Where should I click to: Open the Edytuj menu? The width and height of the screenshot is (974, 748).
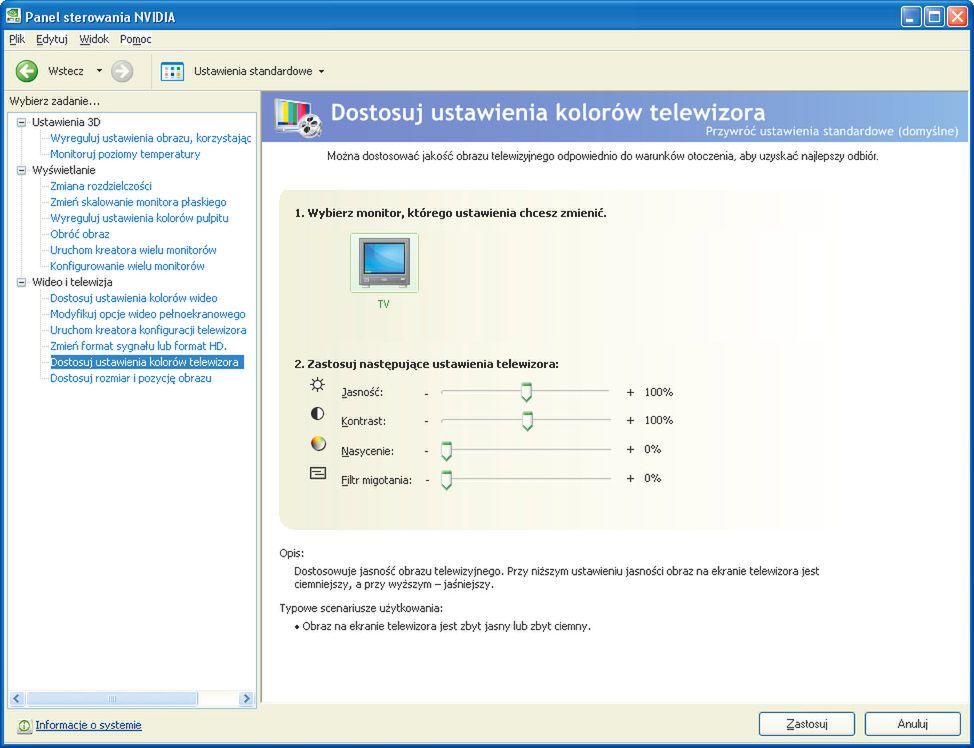(x=52, y=39)
